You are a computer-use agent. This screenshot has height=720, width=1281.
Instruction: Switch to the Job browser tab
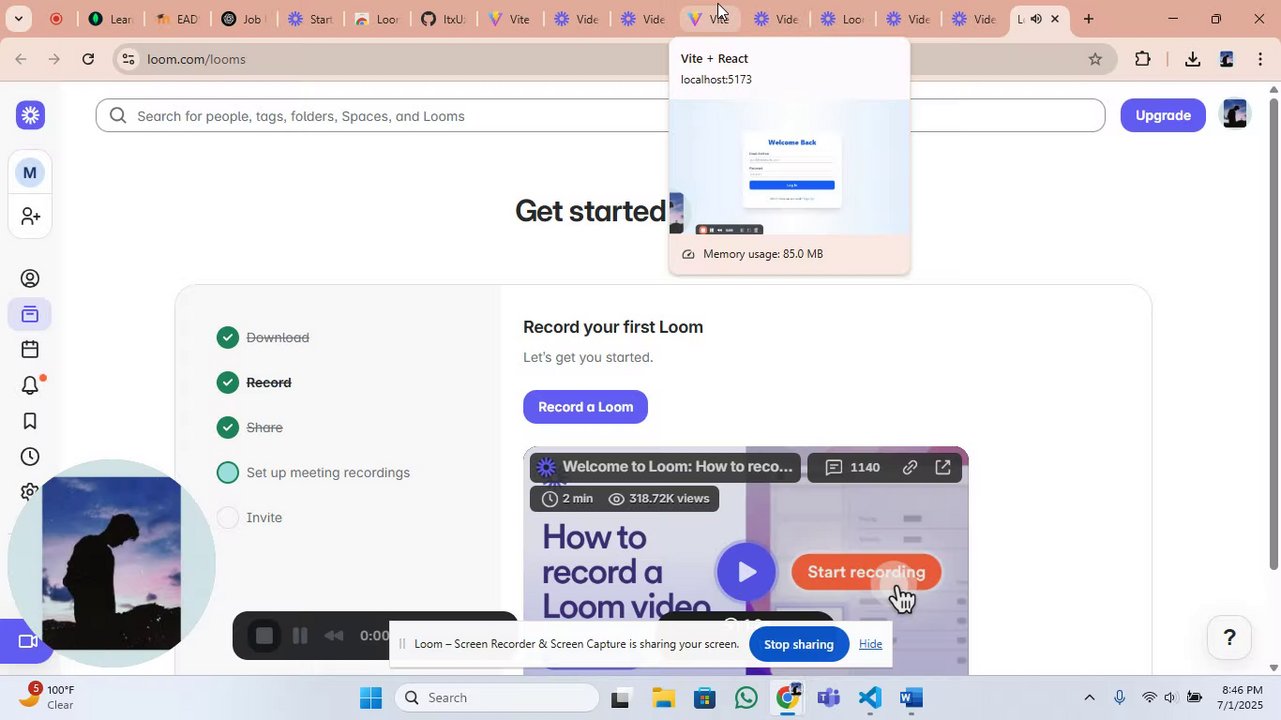click(243, 19)
